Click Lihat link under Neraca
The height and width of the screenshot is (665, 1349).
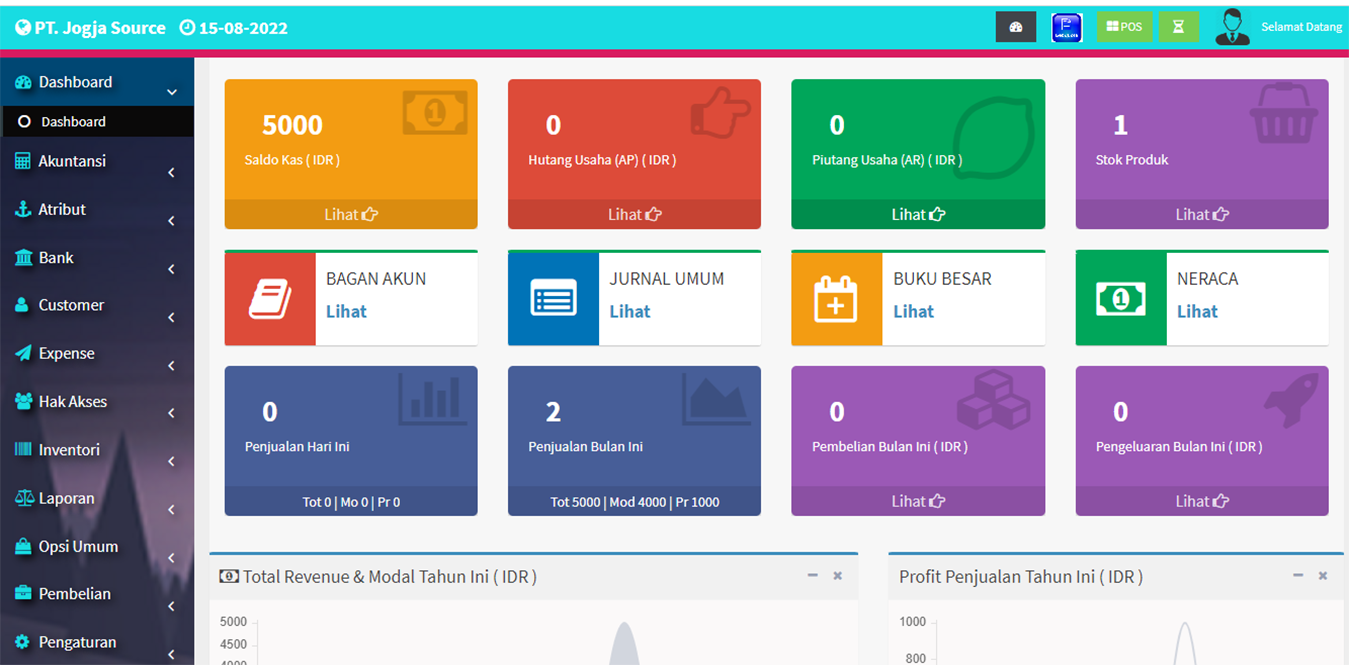point(1197,312)
